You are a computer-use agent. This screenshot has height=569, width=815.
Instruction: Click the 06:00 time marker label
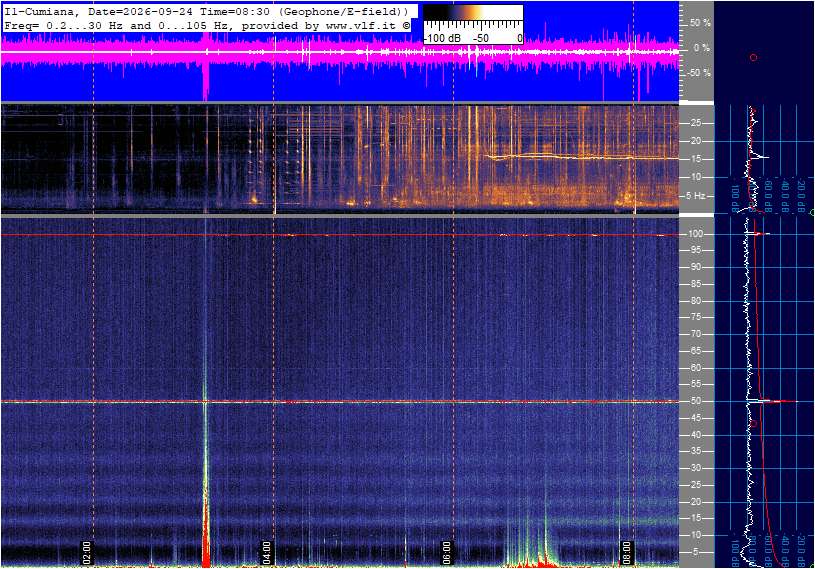pos(446,552)
